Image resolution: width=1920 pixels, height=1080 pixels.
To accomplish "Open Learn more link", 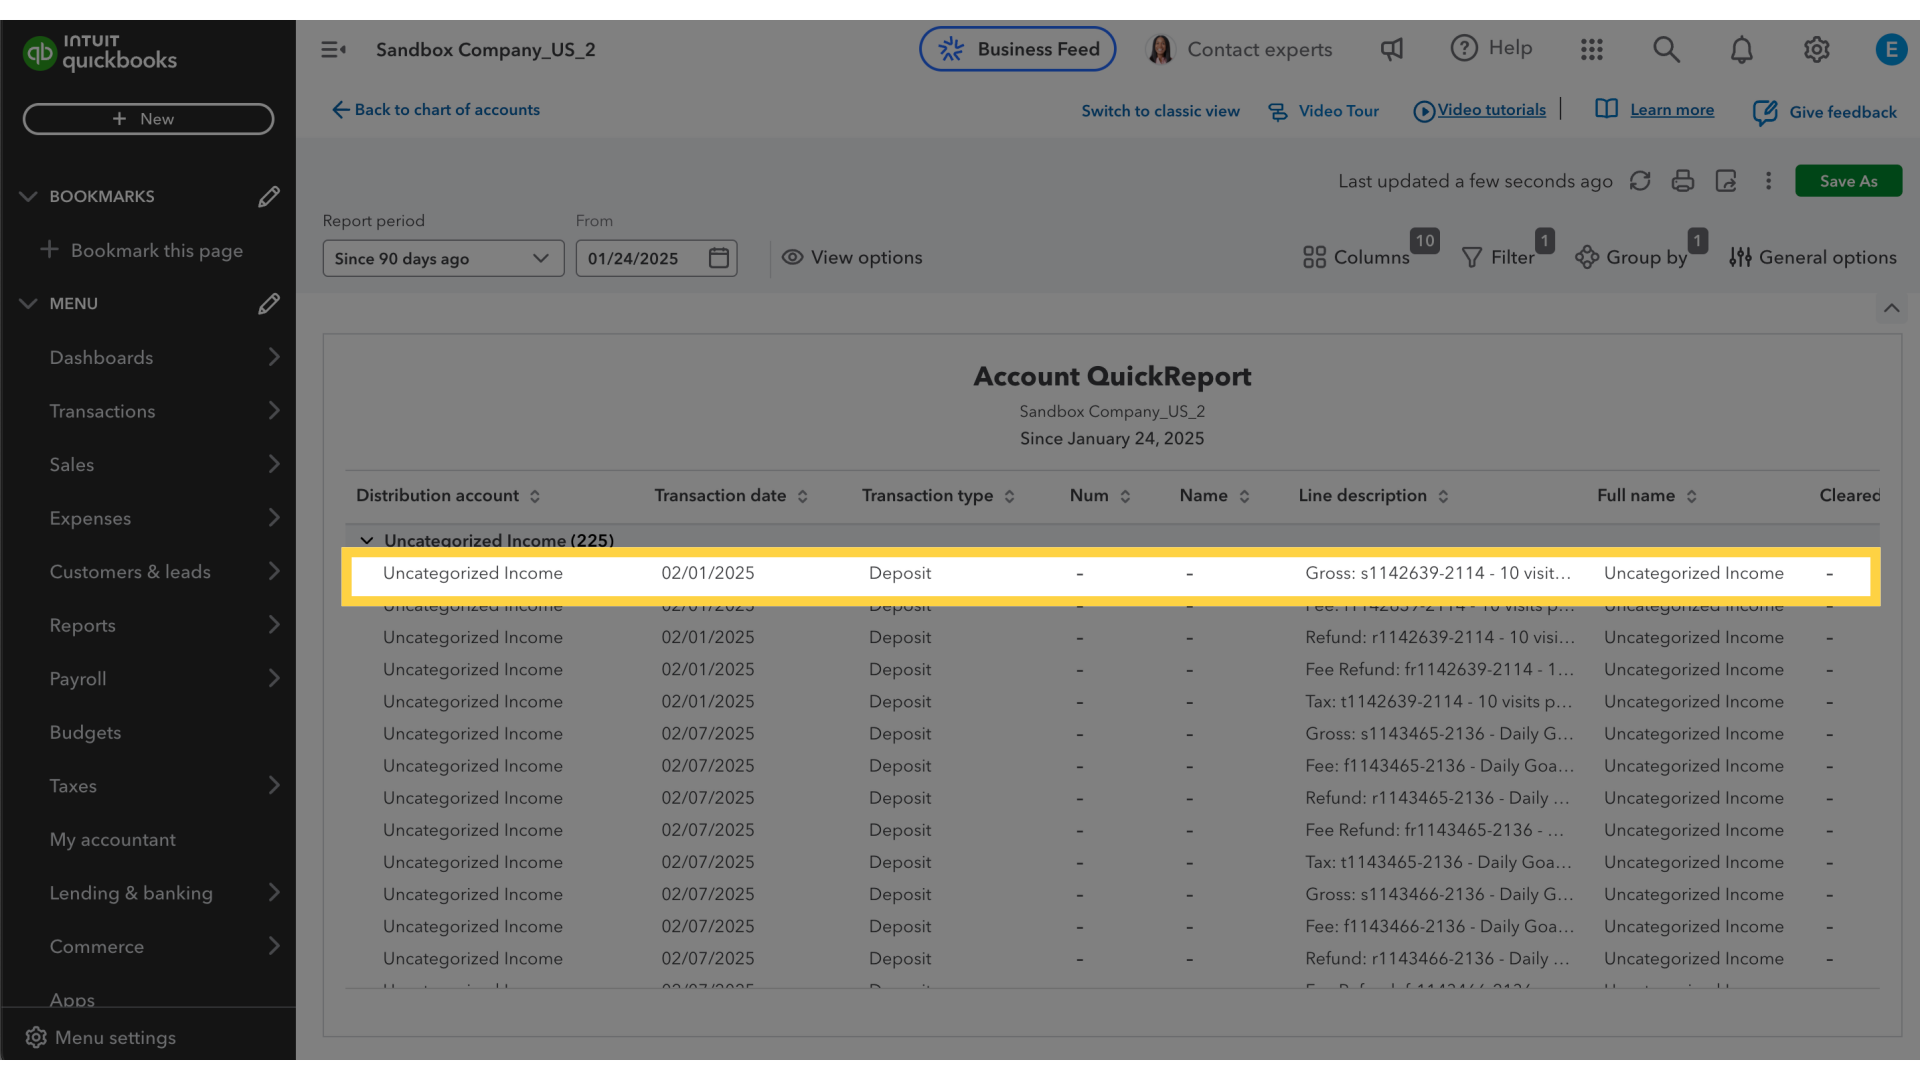I will click(1655, 110).
